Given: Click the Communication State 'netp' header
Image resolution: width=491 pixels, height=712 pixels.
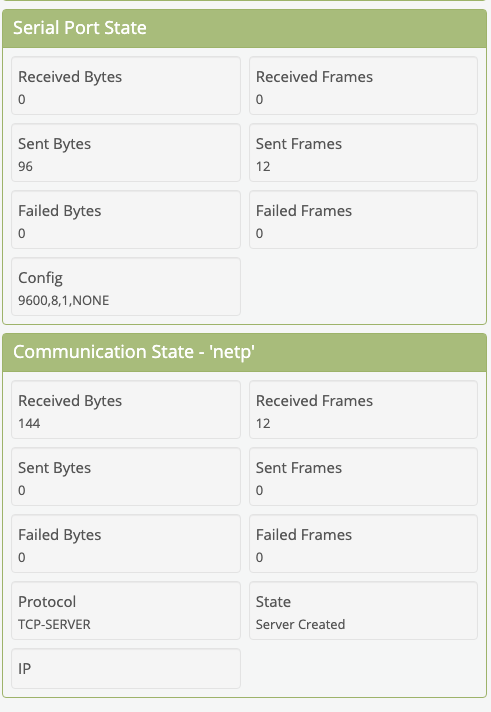Looking at the screenshot, I should tap(244, 352).
